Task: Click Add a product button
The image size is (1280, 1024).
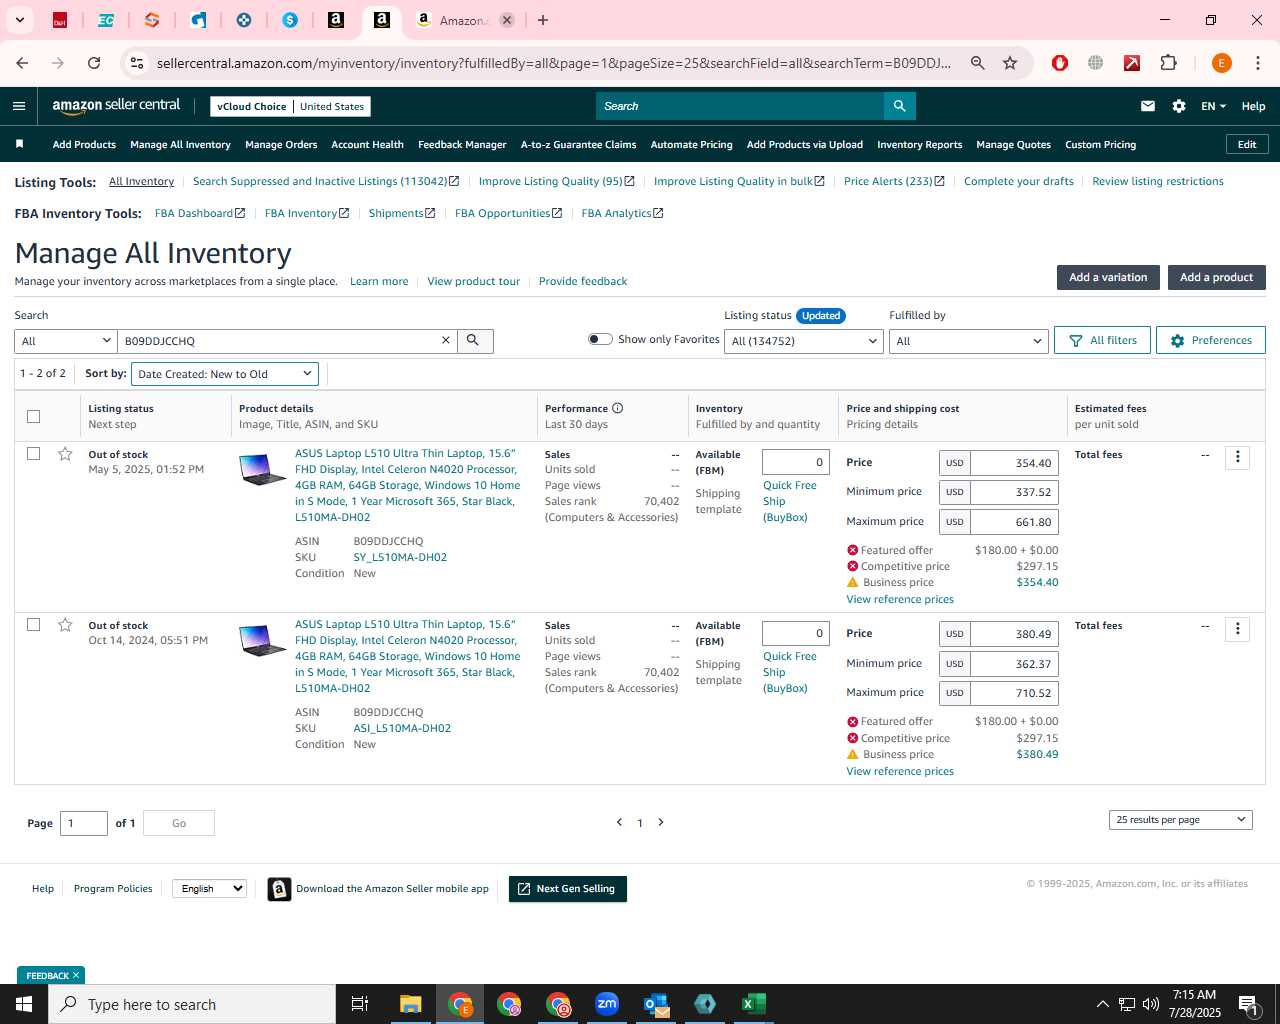Action: click(x=1216, y=277)
